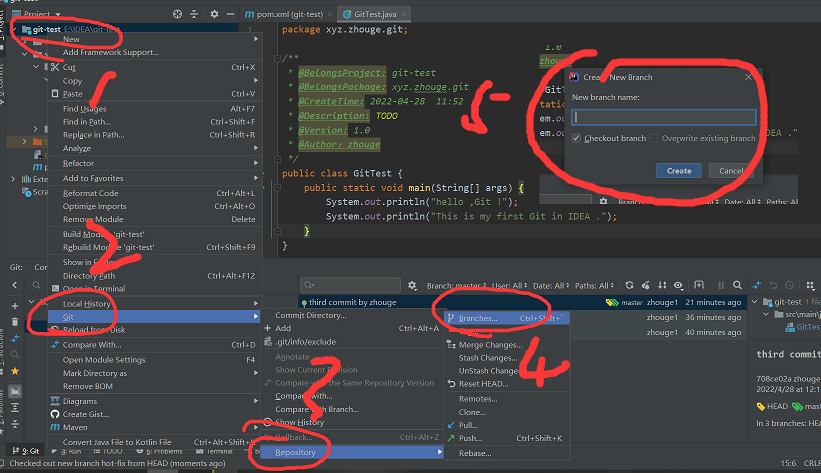This screenshot has height=473, width=821.
Task: Click the Push arrow icon in Repository submenu
Action: (x=452, y=438)
